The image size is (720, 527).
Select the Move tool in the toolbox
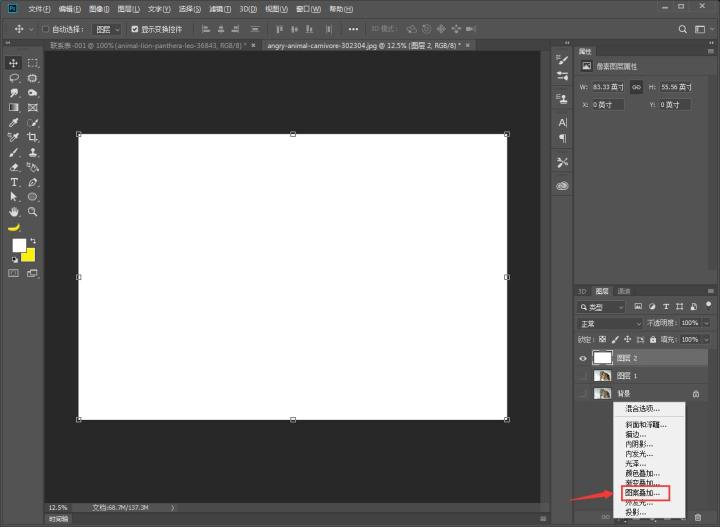14,62
